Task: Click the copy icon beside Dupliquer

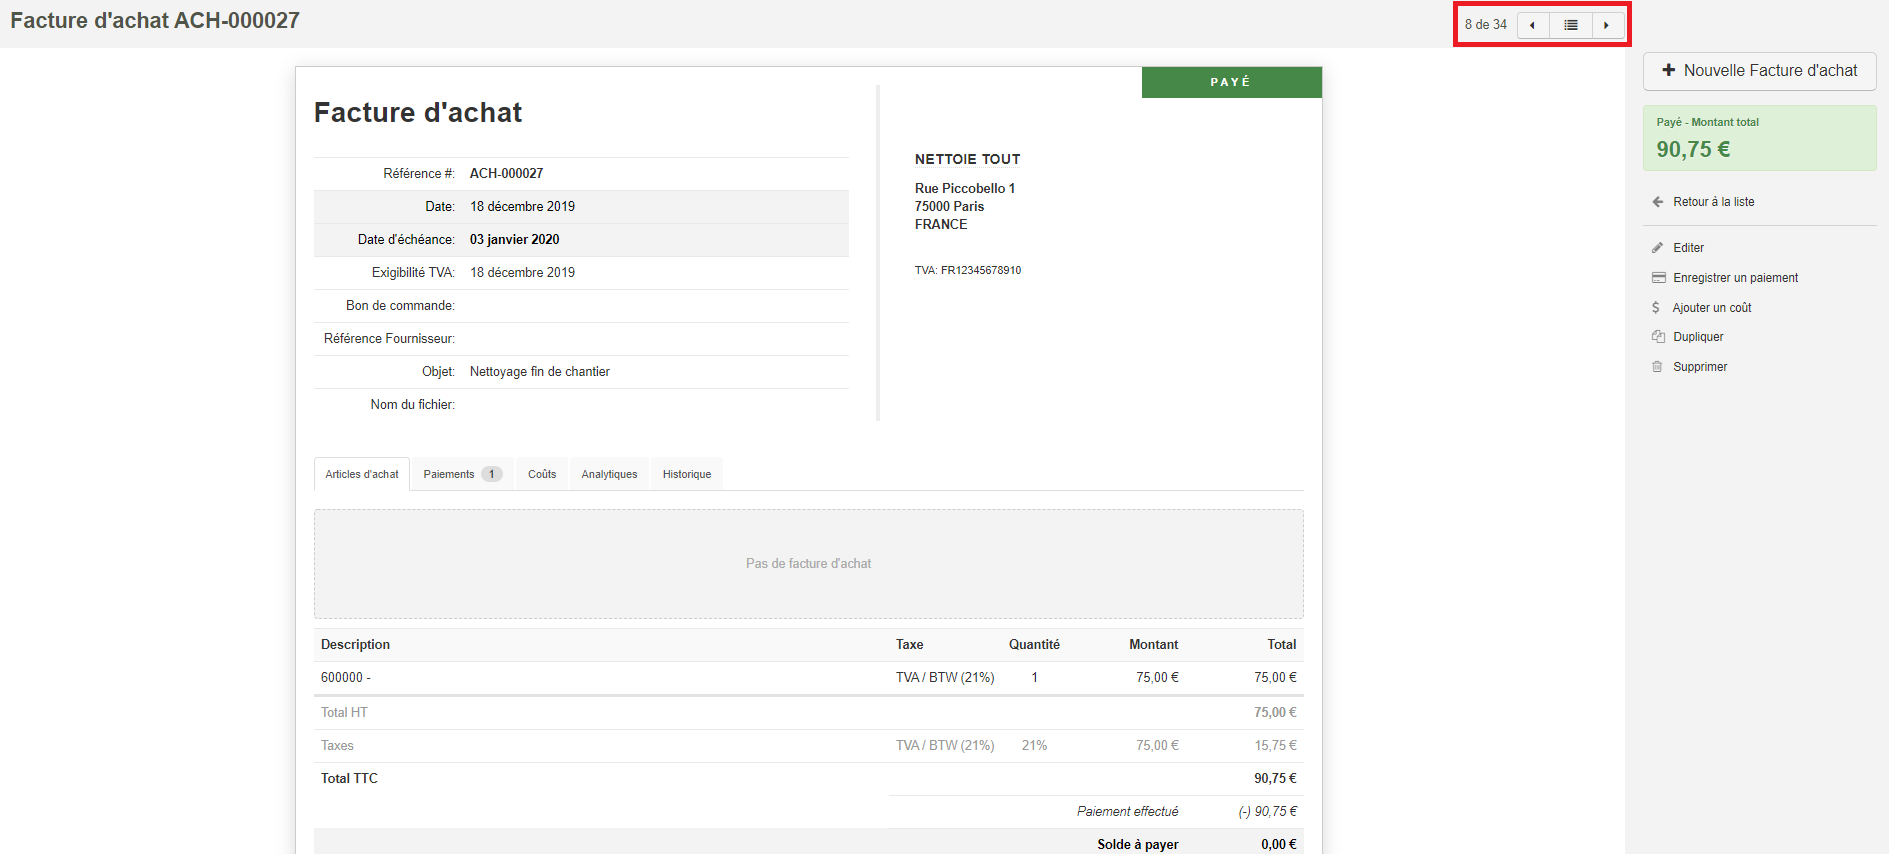Action: pos(1658,337)
